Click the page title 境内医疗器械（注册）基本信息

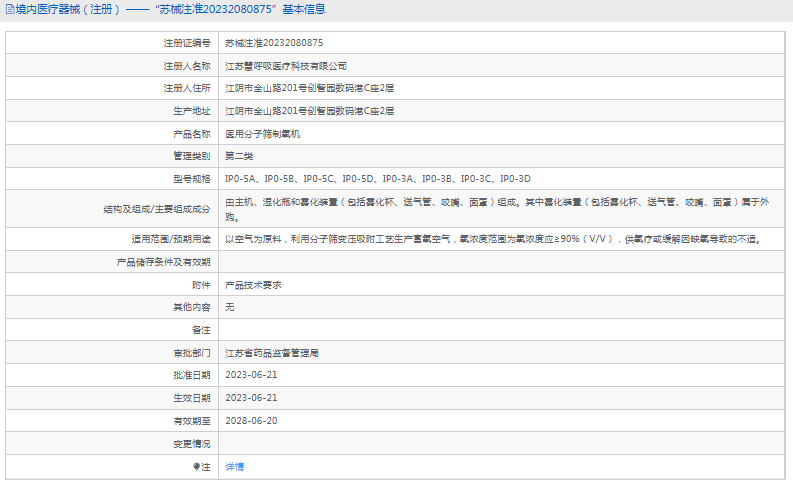click(x=170, y=9)
